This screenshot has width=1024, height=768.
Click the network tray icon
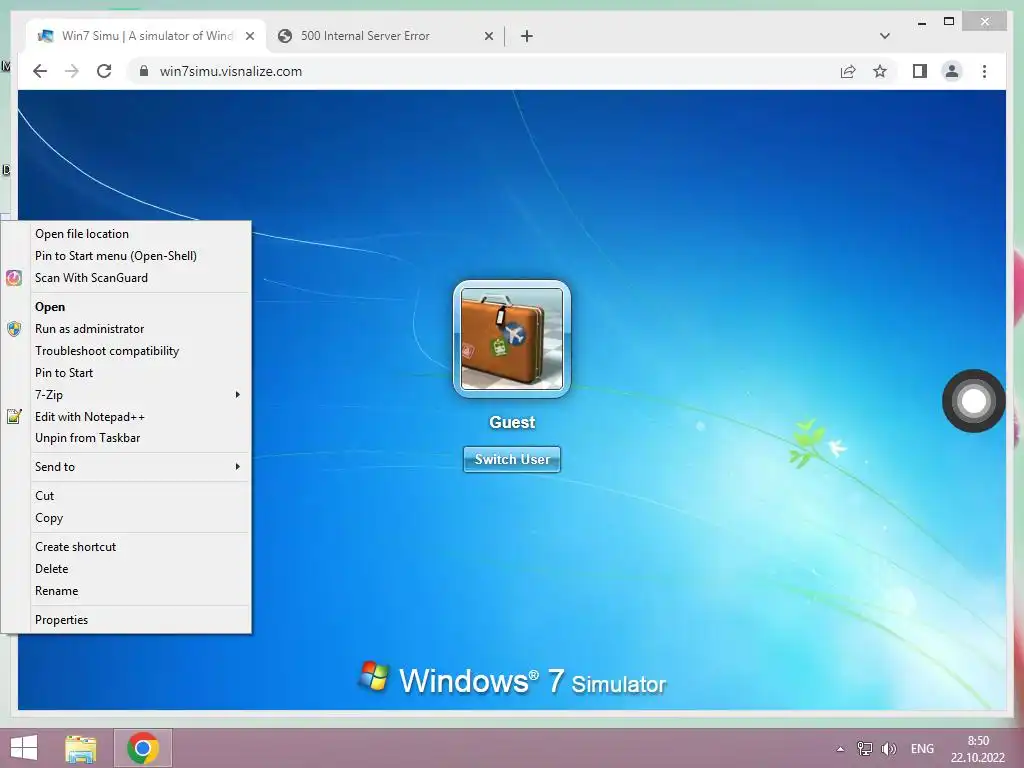(865, 749)
